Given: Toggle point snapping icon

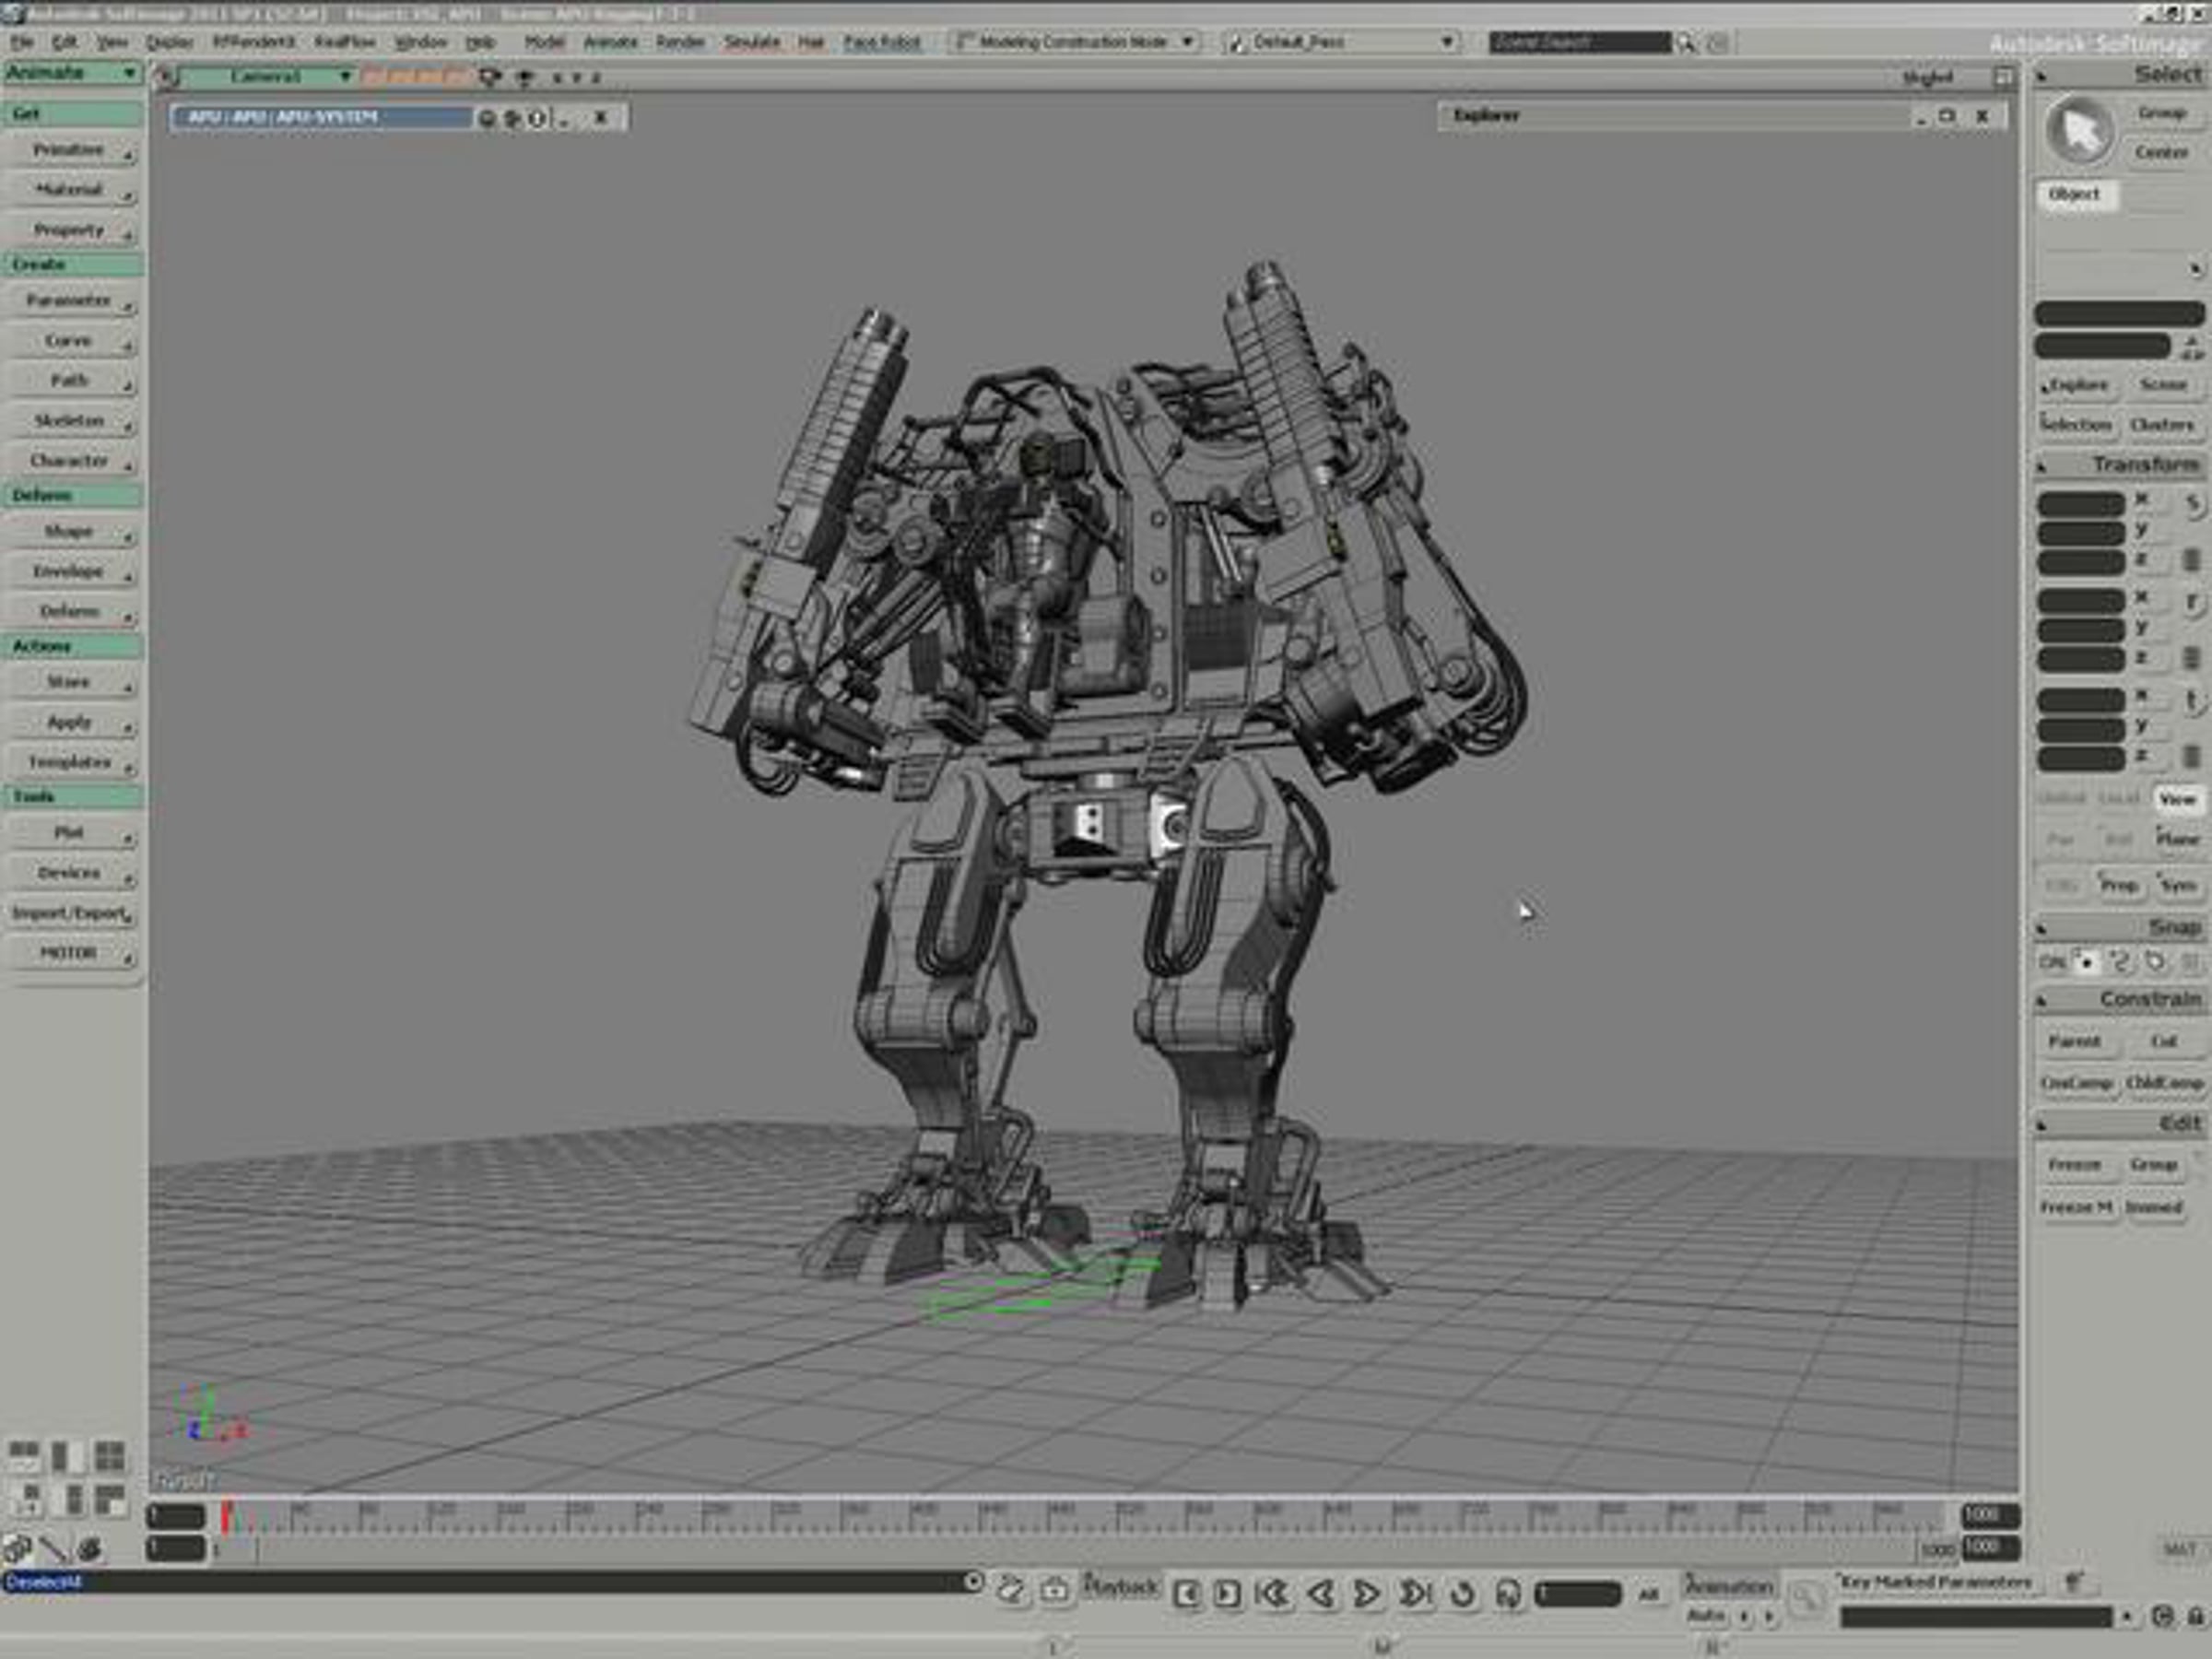Looking at the screenshot, I should click(2085, 962).
